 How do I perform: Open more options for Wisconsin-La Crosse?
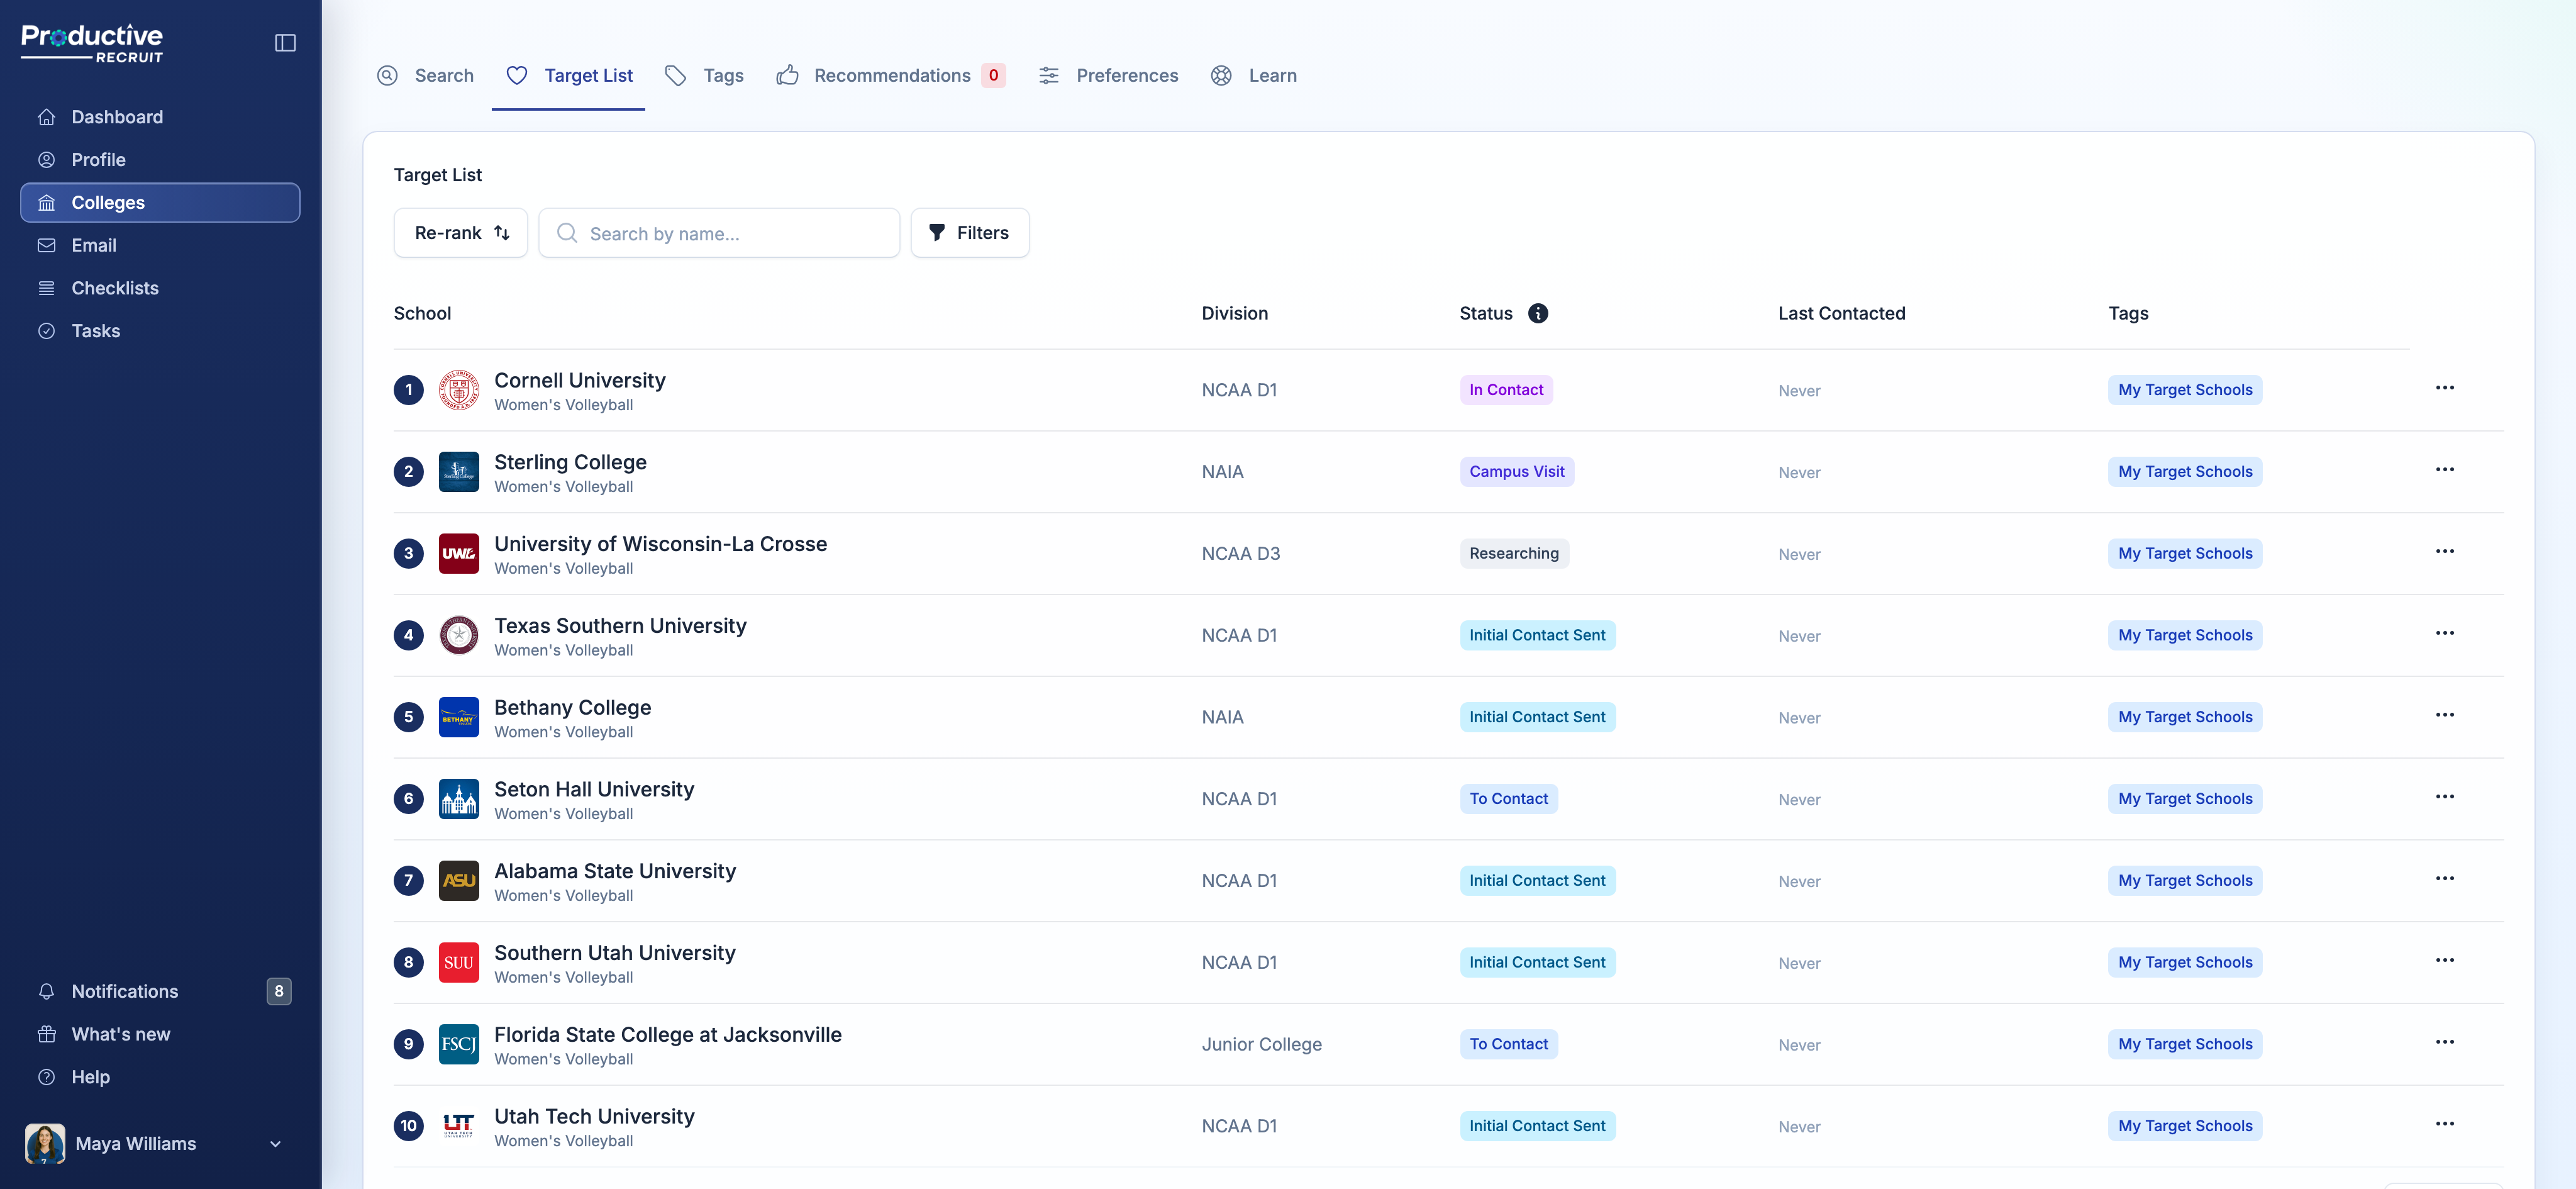(x=2445, y=552)
